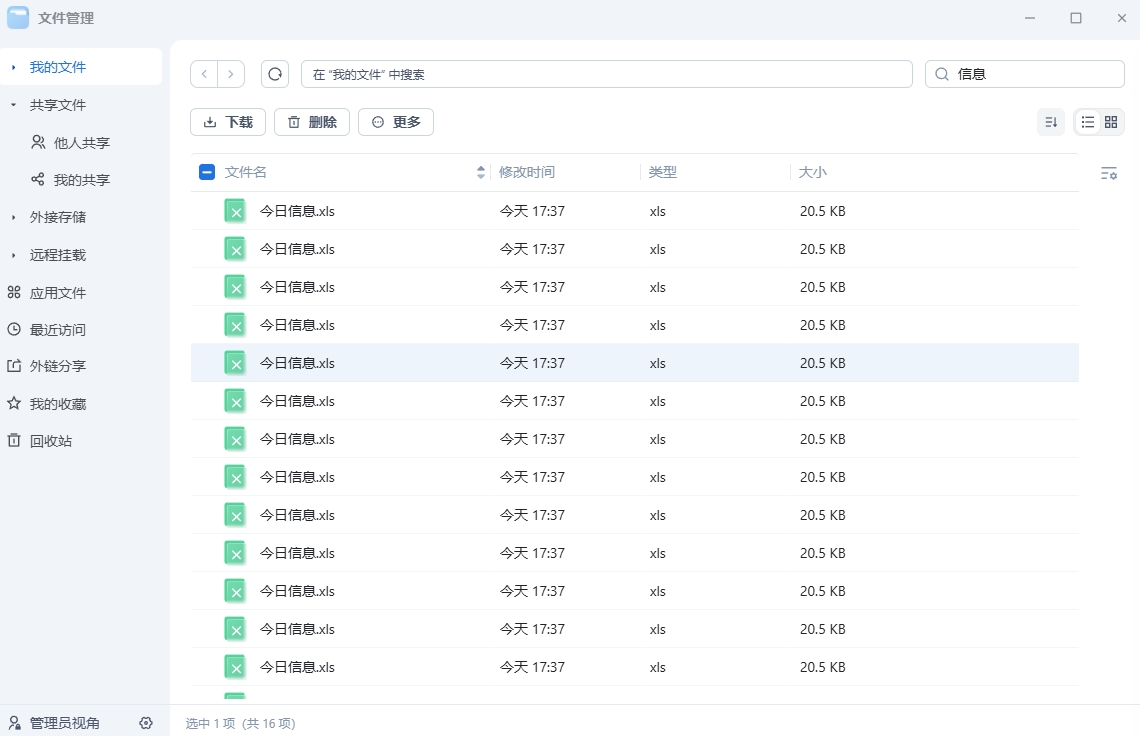Minimize the 文件管理 window
The height and width of the screenshot is (736, 1140).
coord(1029,18)
